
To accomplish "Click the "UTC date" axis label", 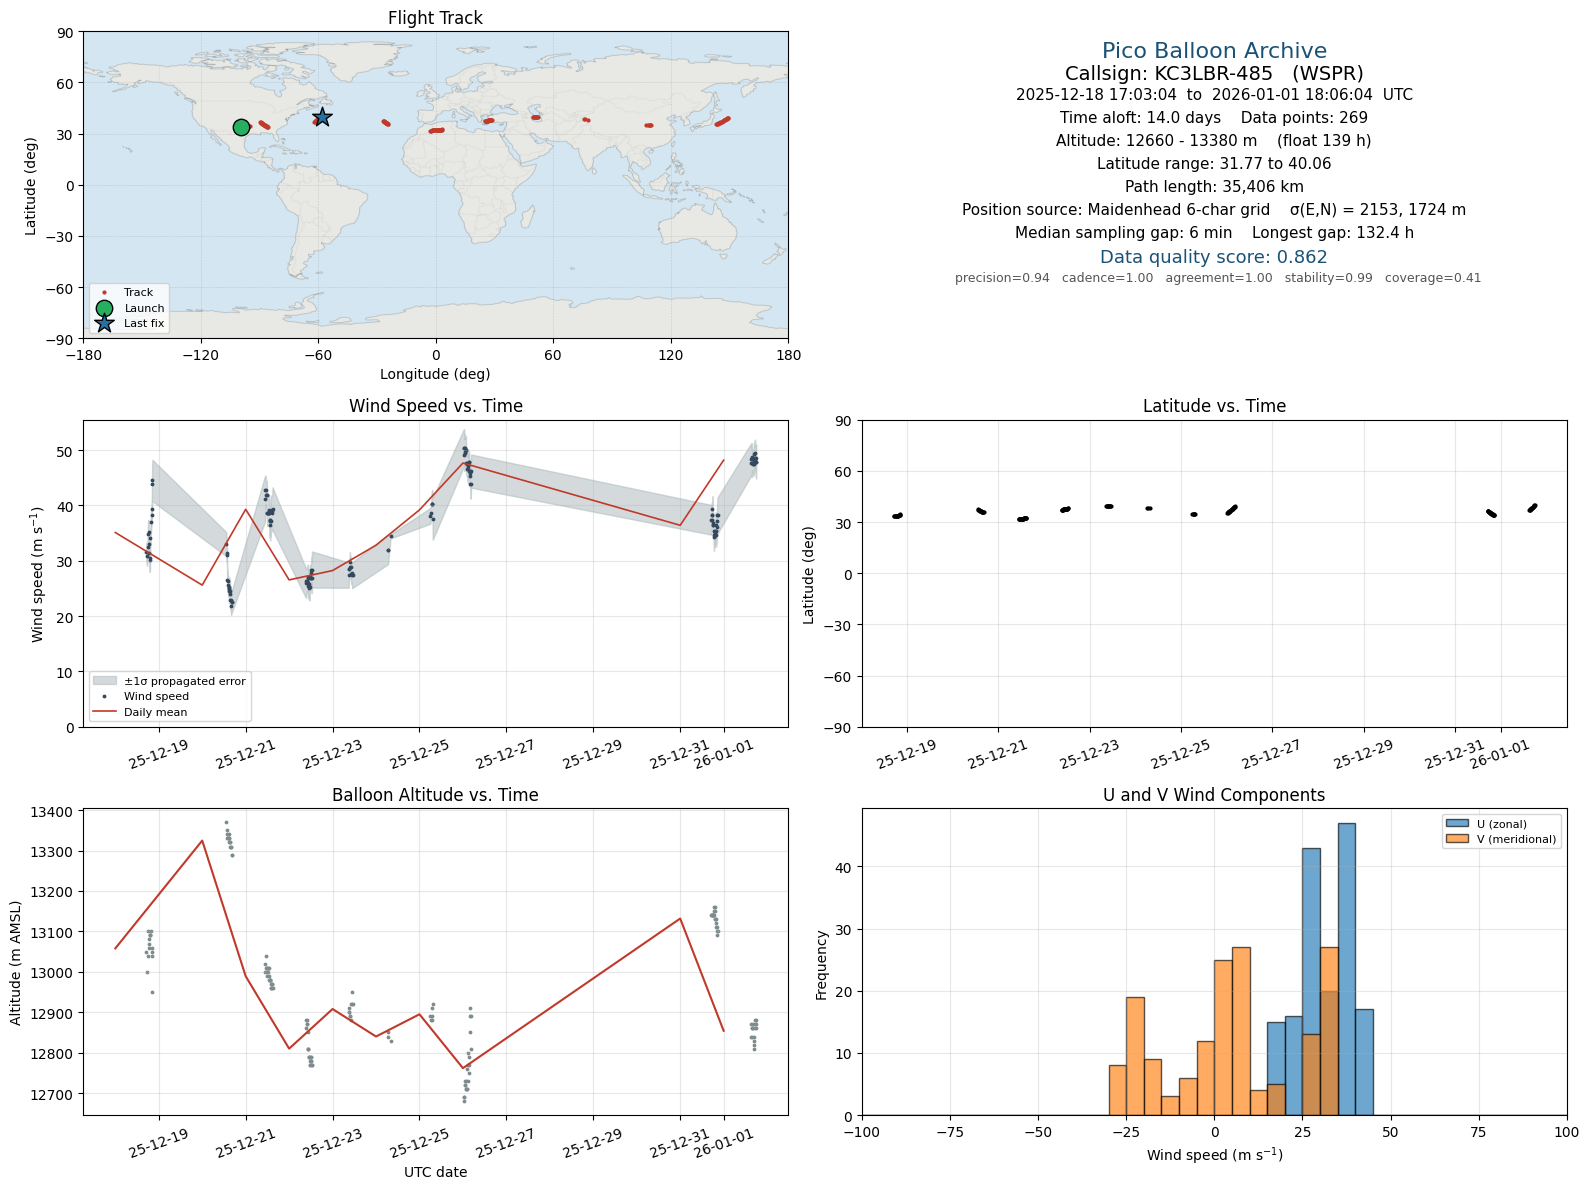I will point(435,1172).
